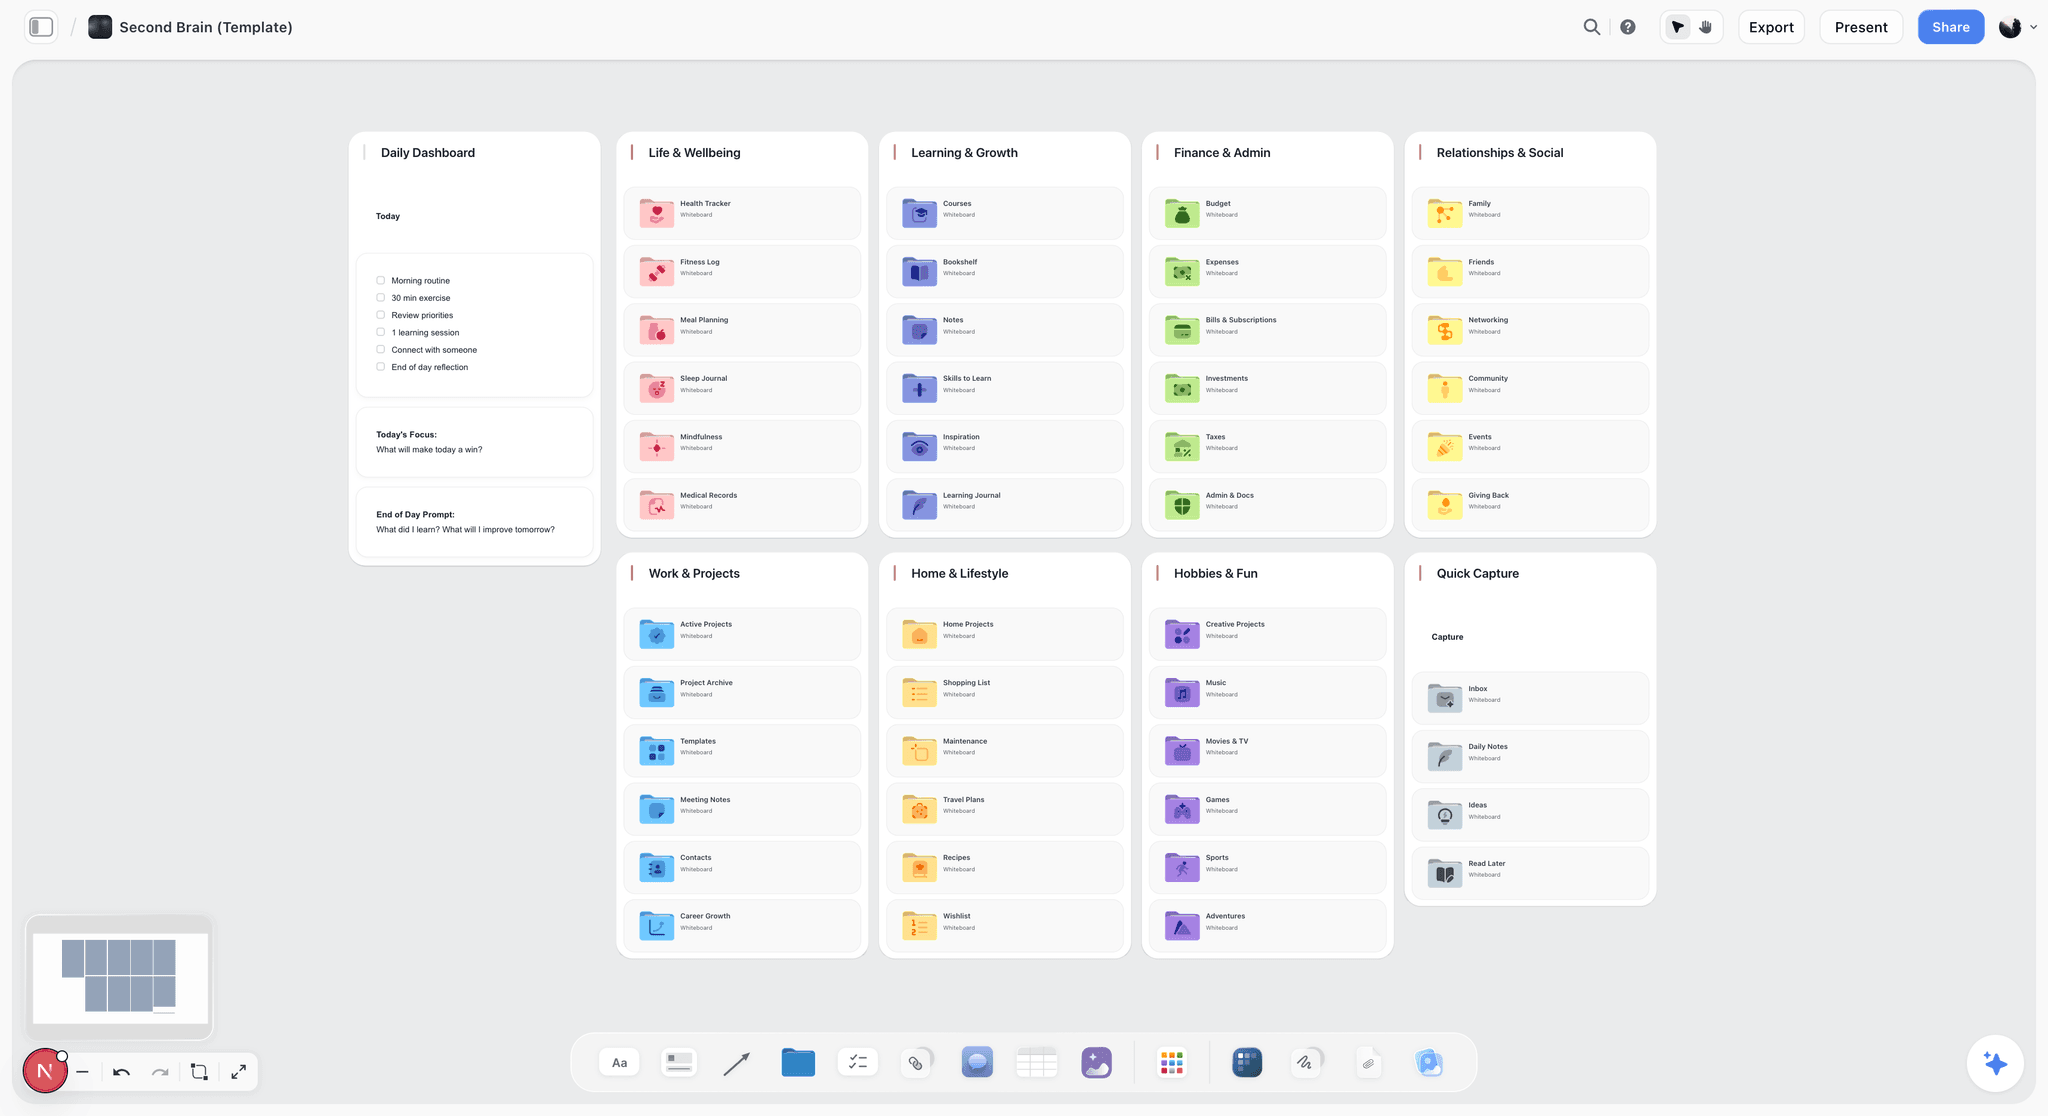This screenshot has height=1116, width=2048.
Task: Check the Connect with someone checkbox
Action: (x=380, y=349)
